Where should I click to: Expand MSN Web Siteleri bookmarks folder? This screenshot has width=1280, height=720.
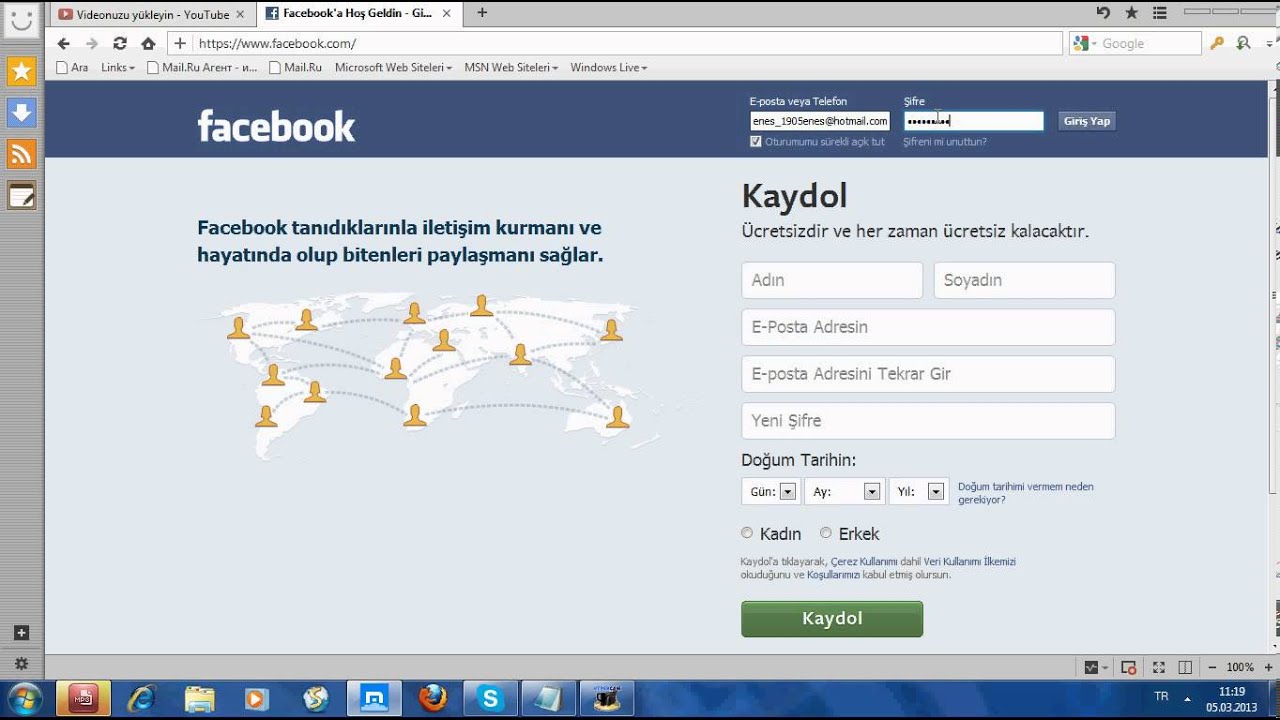[511, 68]
